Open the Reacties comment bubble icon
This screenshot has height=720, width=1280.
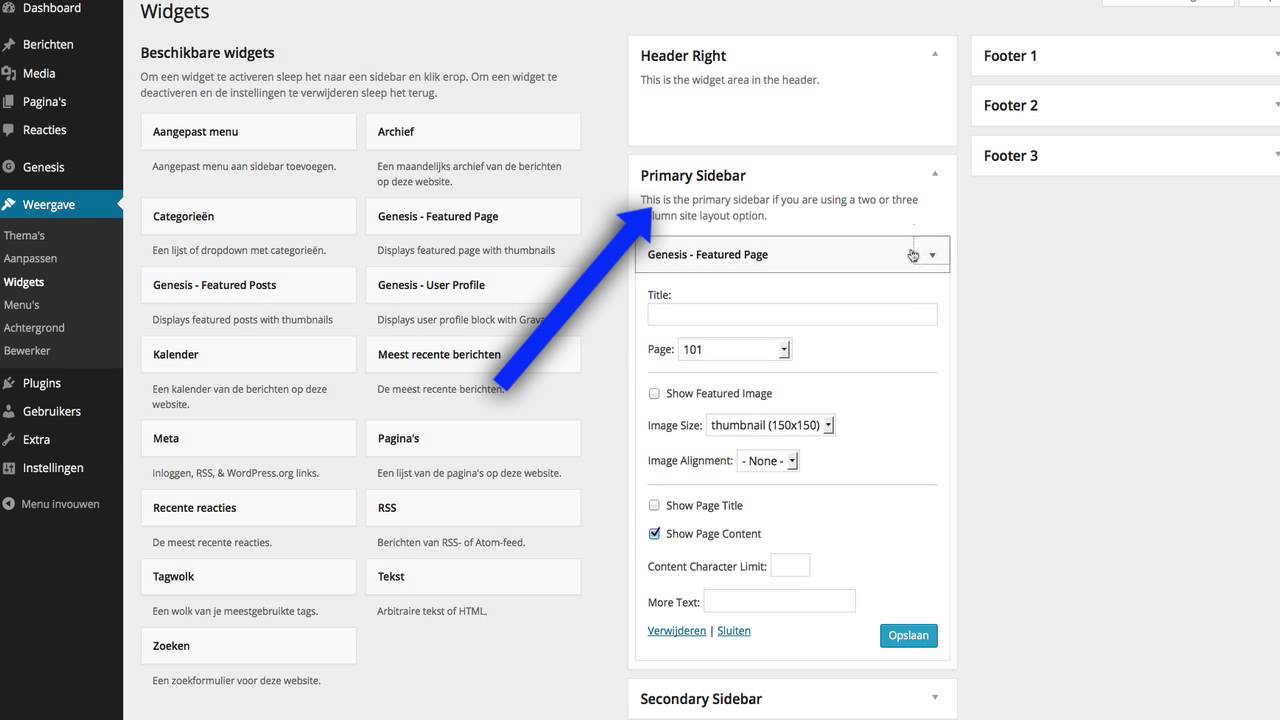(x=9, y=130)
